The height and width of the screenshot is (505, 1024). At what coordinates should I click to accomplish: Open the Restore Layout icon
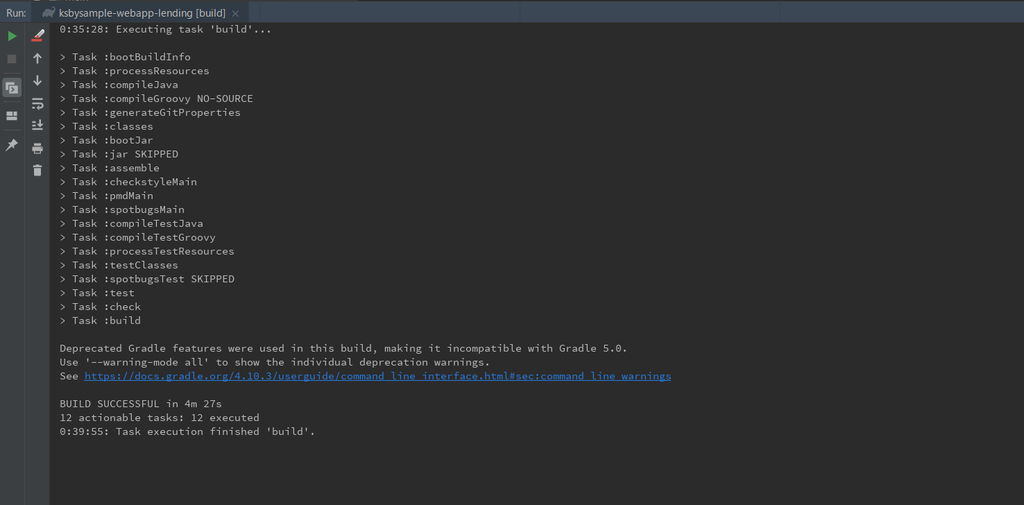pos(12,116)
